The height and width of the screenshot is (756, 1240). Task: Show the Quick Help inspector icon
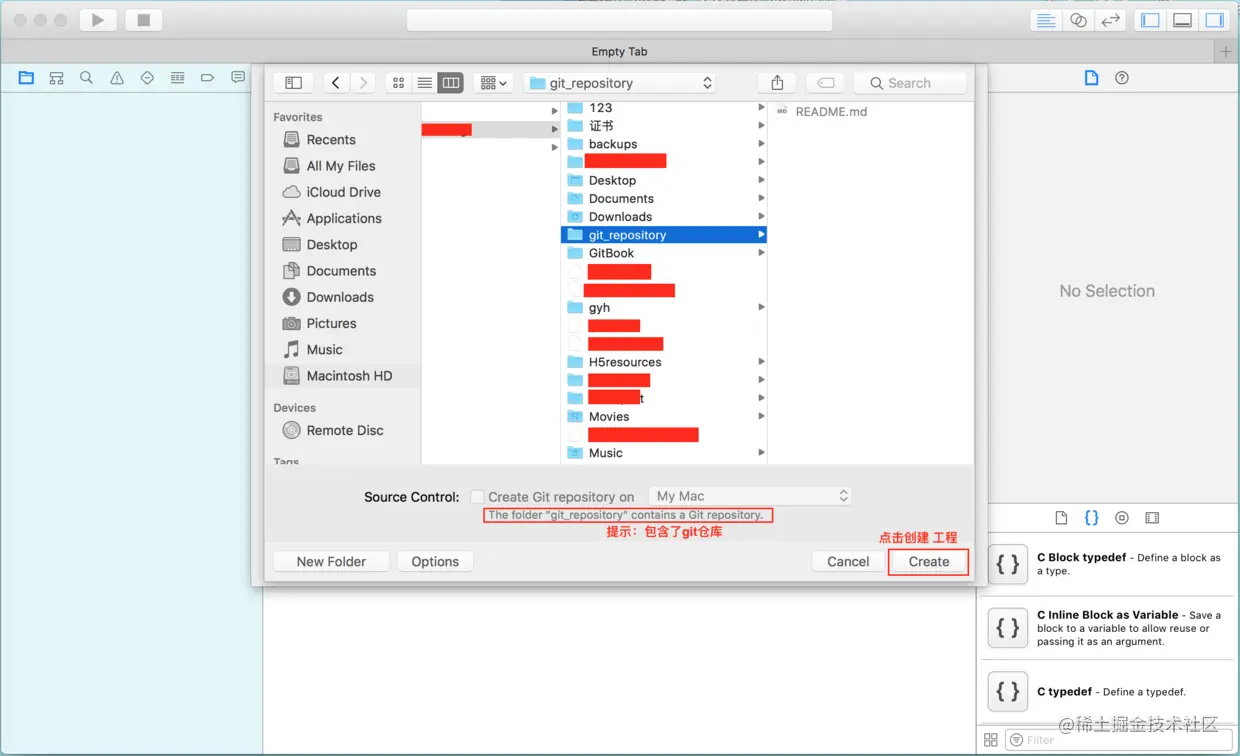coord(1122,78)
